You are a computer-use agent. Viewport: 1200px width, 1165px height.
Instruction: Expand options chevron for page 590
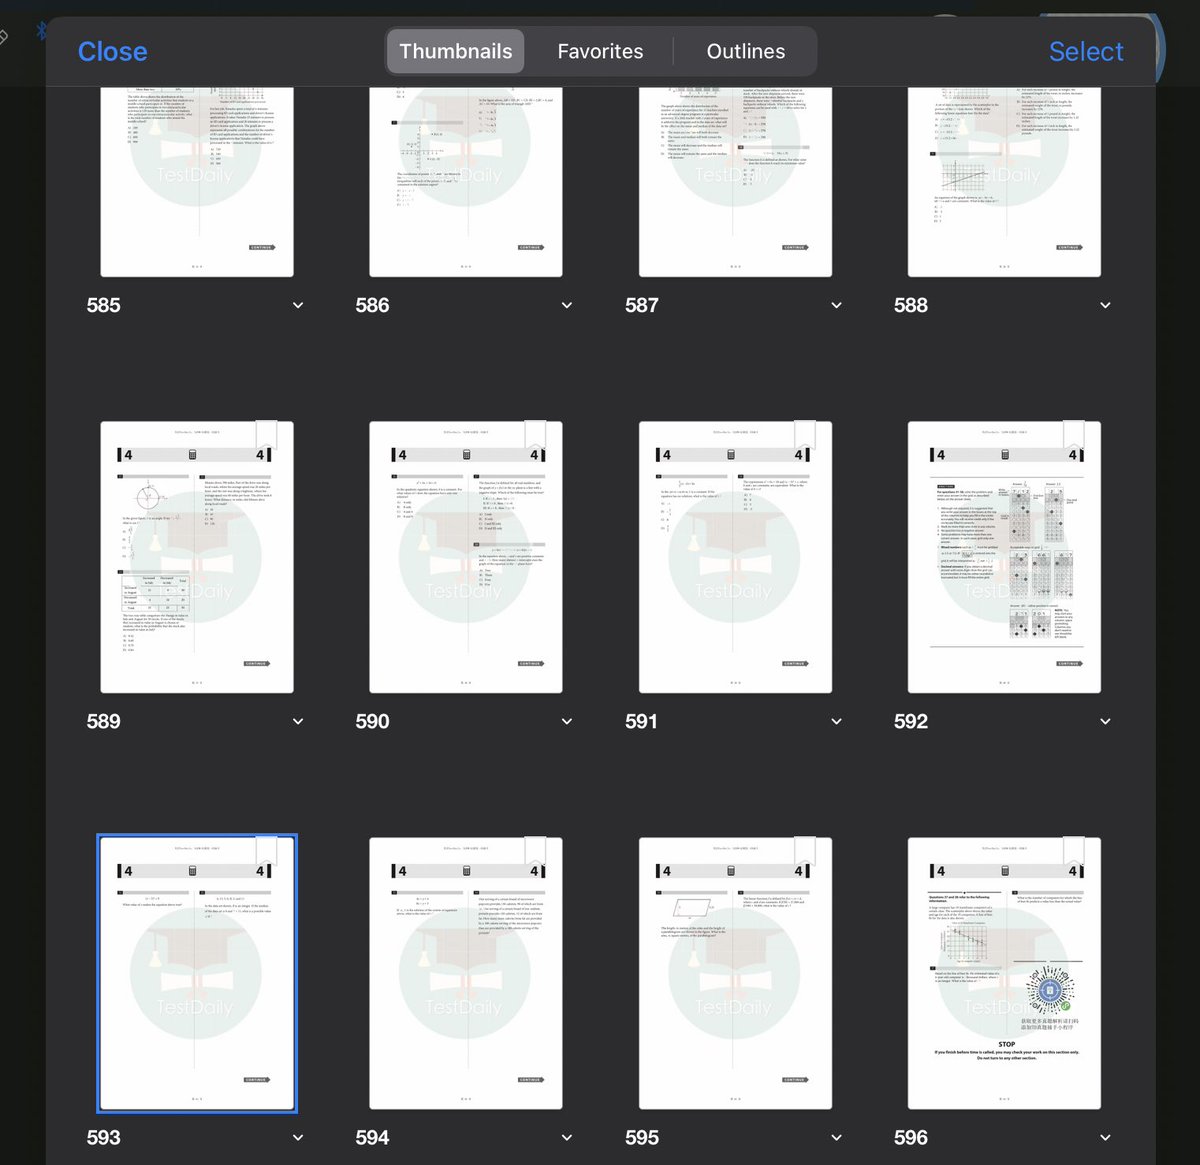[567, 721]
